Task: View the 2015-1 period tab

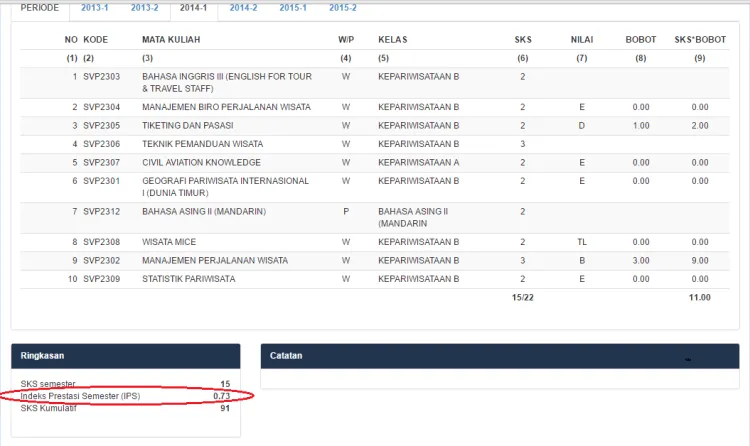Action: click(x=293, y=8)
